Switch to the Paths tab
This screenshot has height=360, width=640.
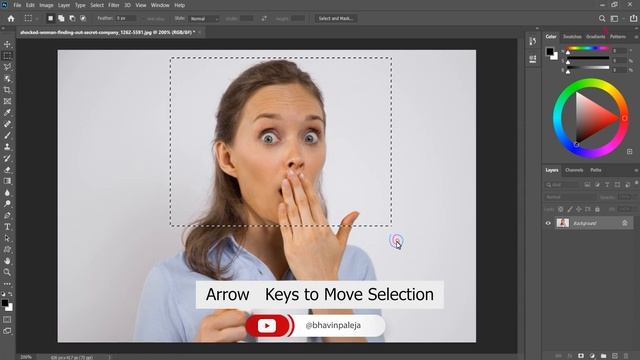click(x=596, y=170)
